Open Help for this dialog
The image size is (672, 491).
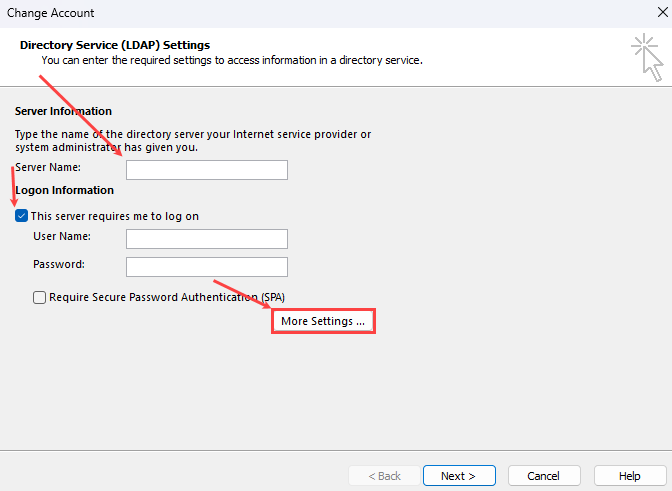[x=629, y=475]
